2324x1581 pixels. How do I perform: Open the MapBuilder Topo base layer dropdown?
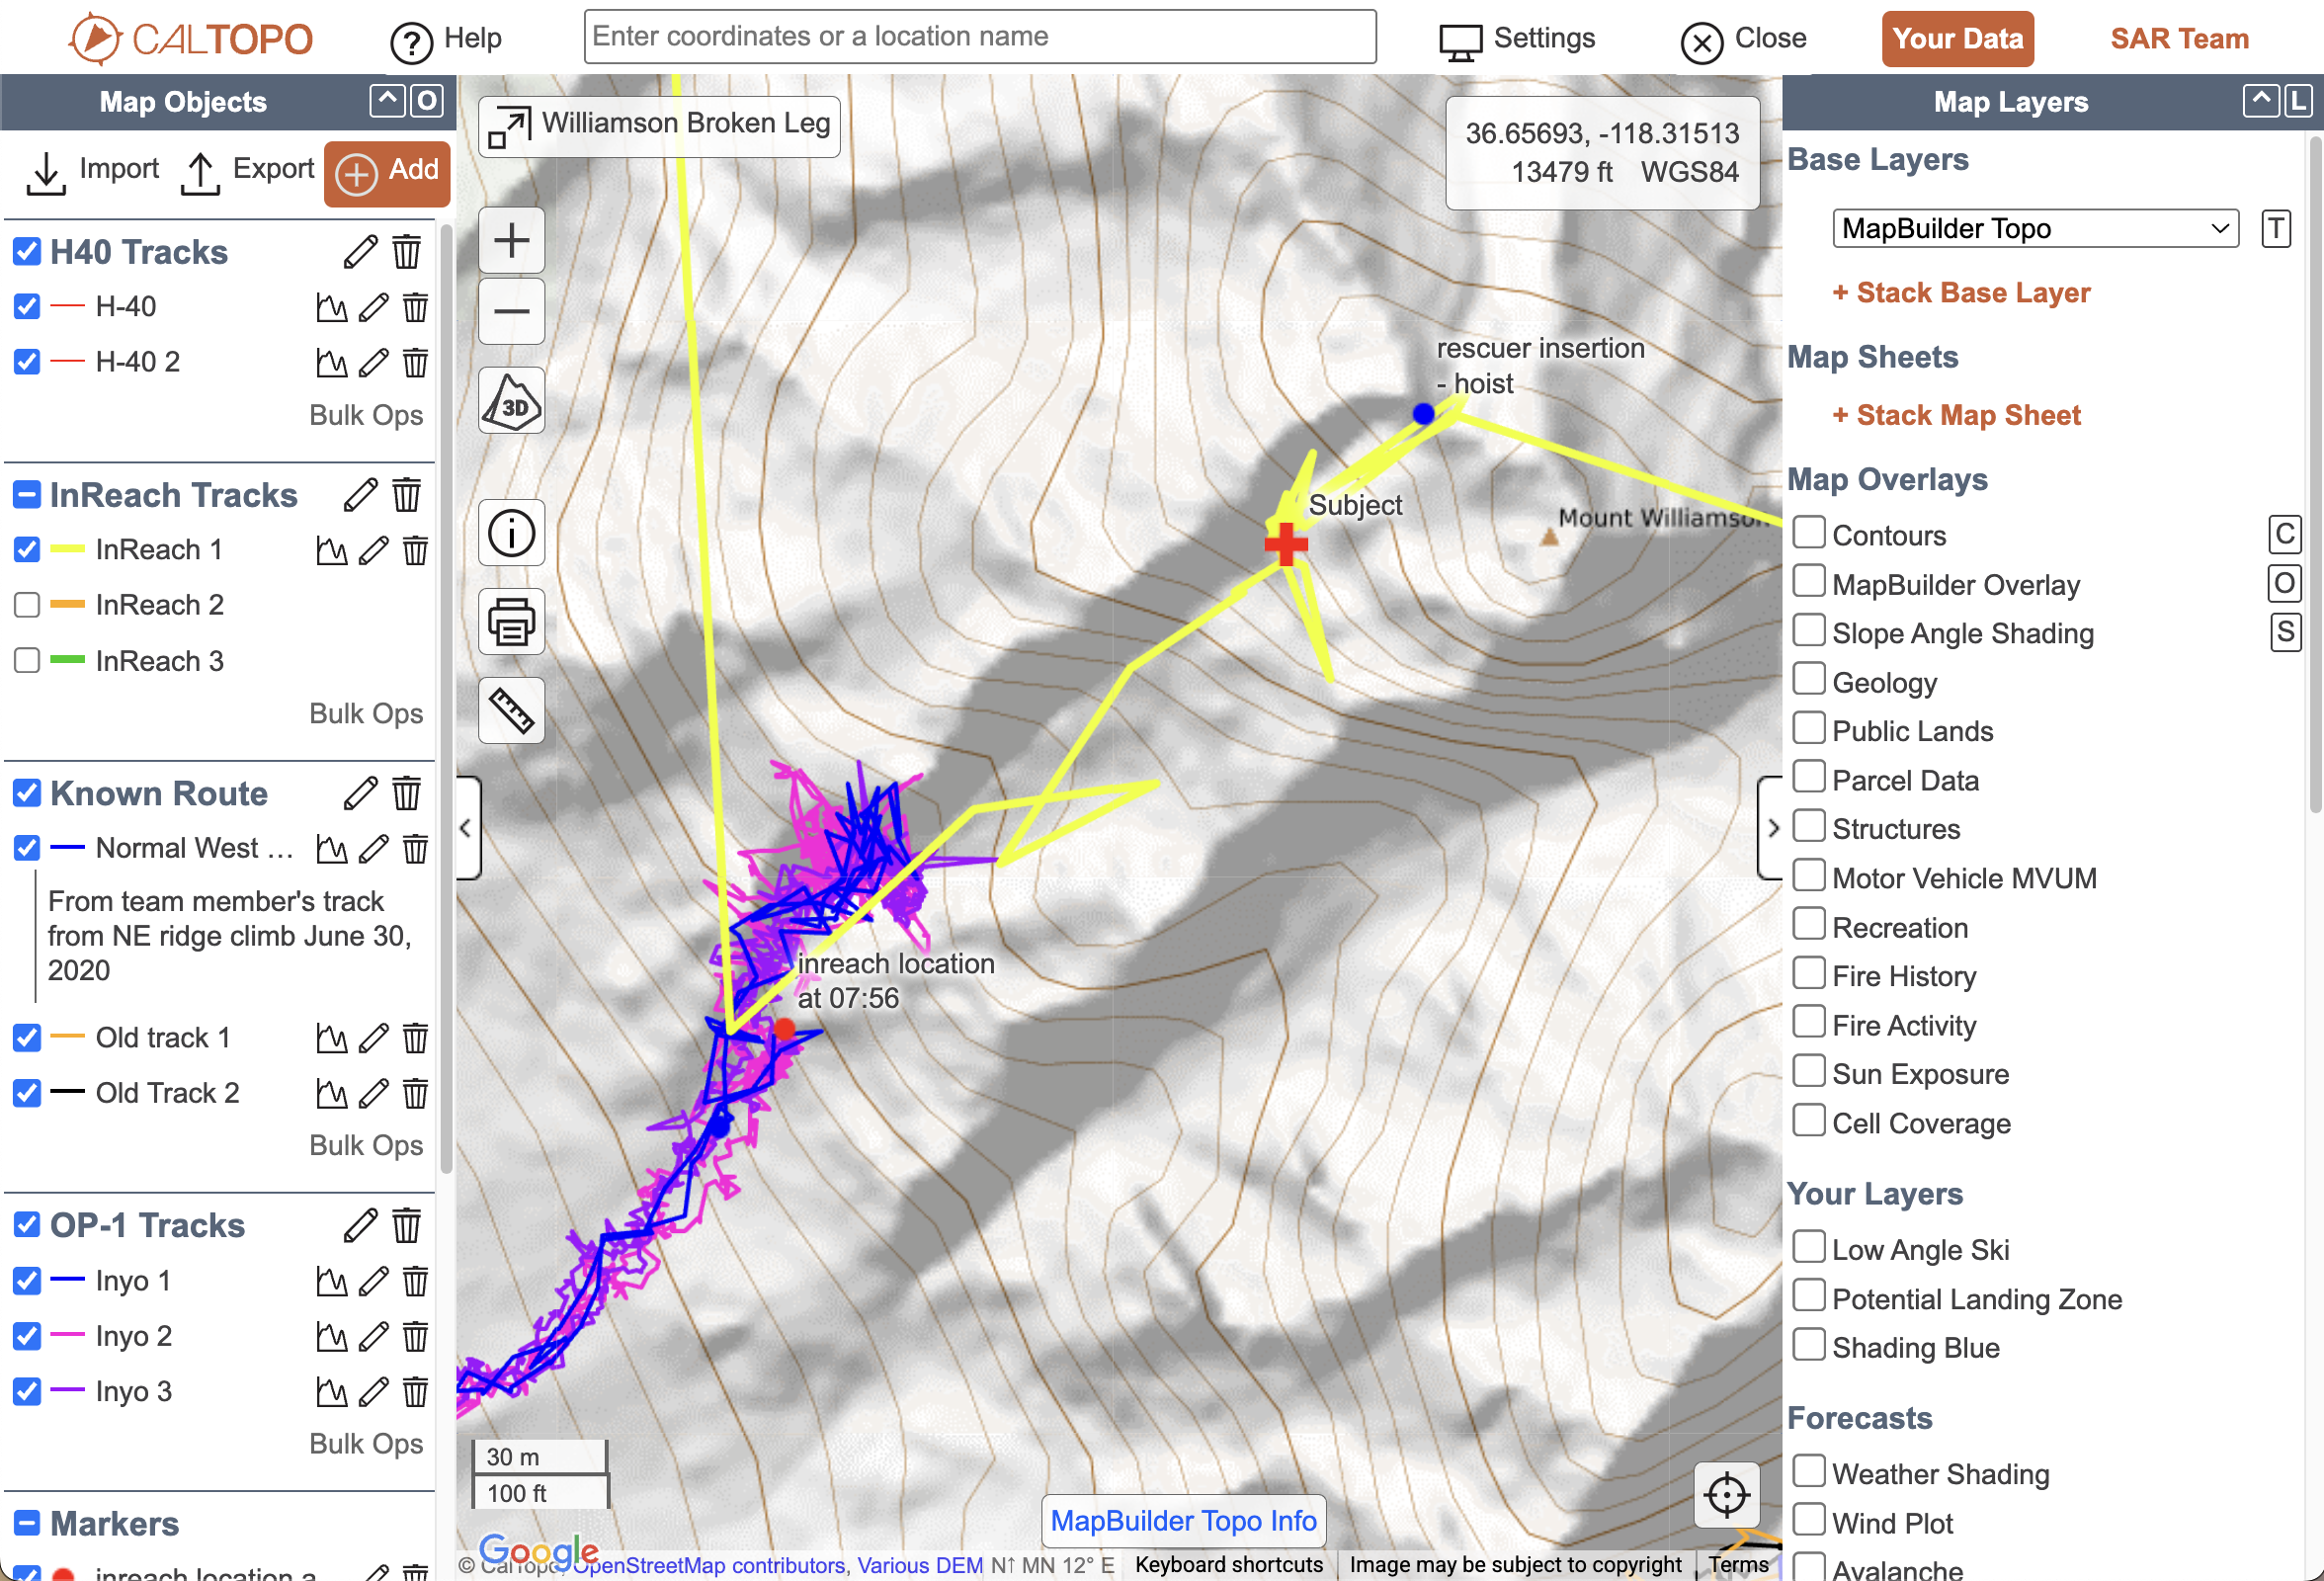pos(2035,228)
